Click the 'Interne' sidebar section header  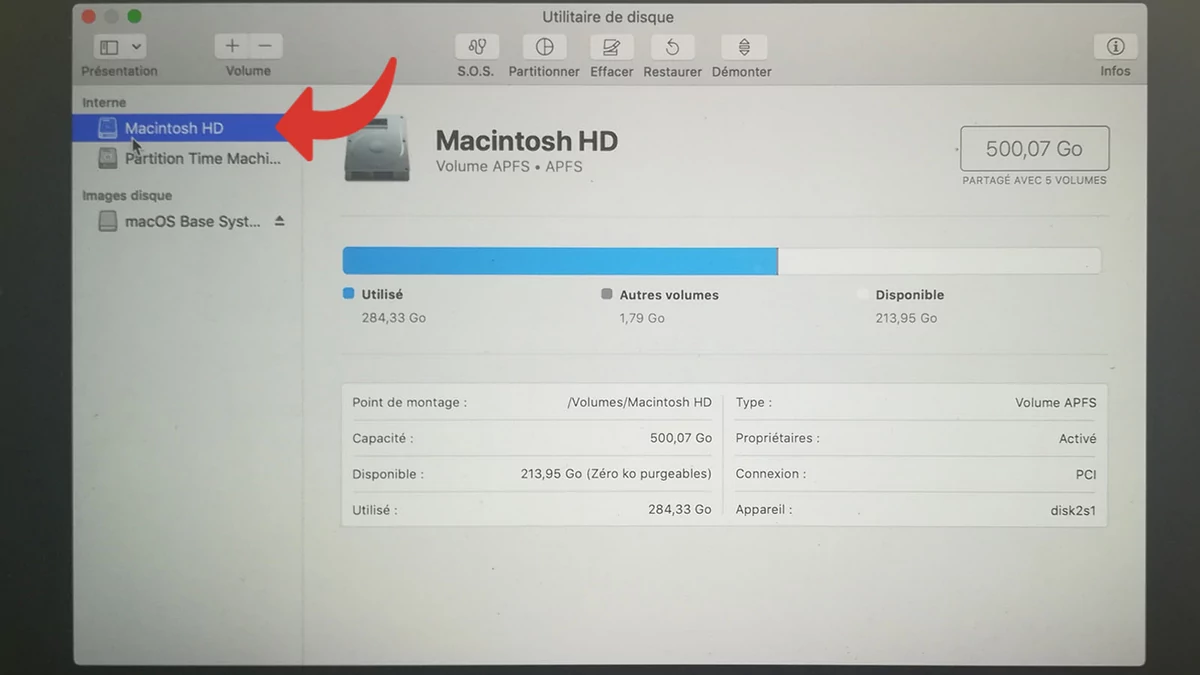[x=104, y=102]
